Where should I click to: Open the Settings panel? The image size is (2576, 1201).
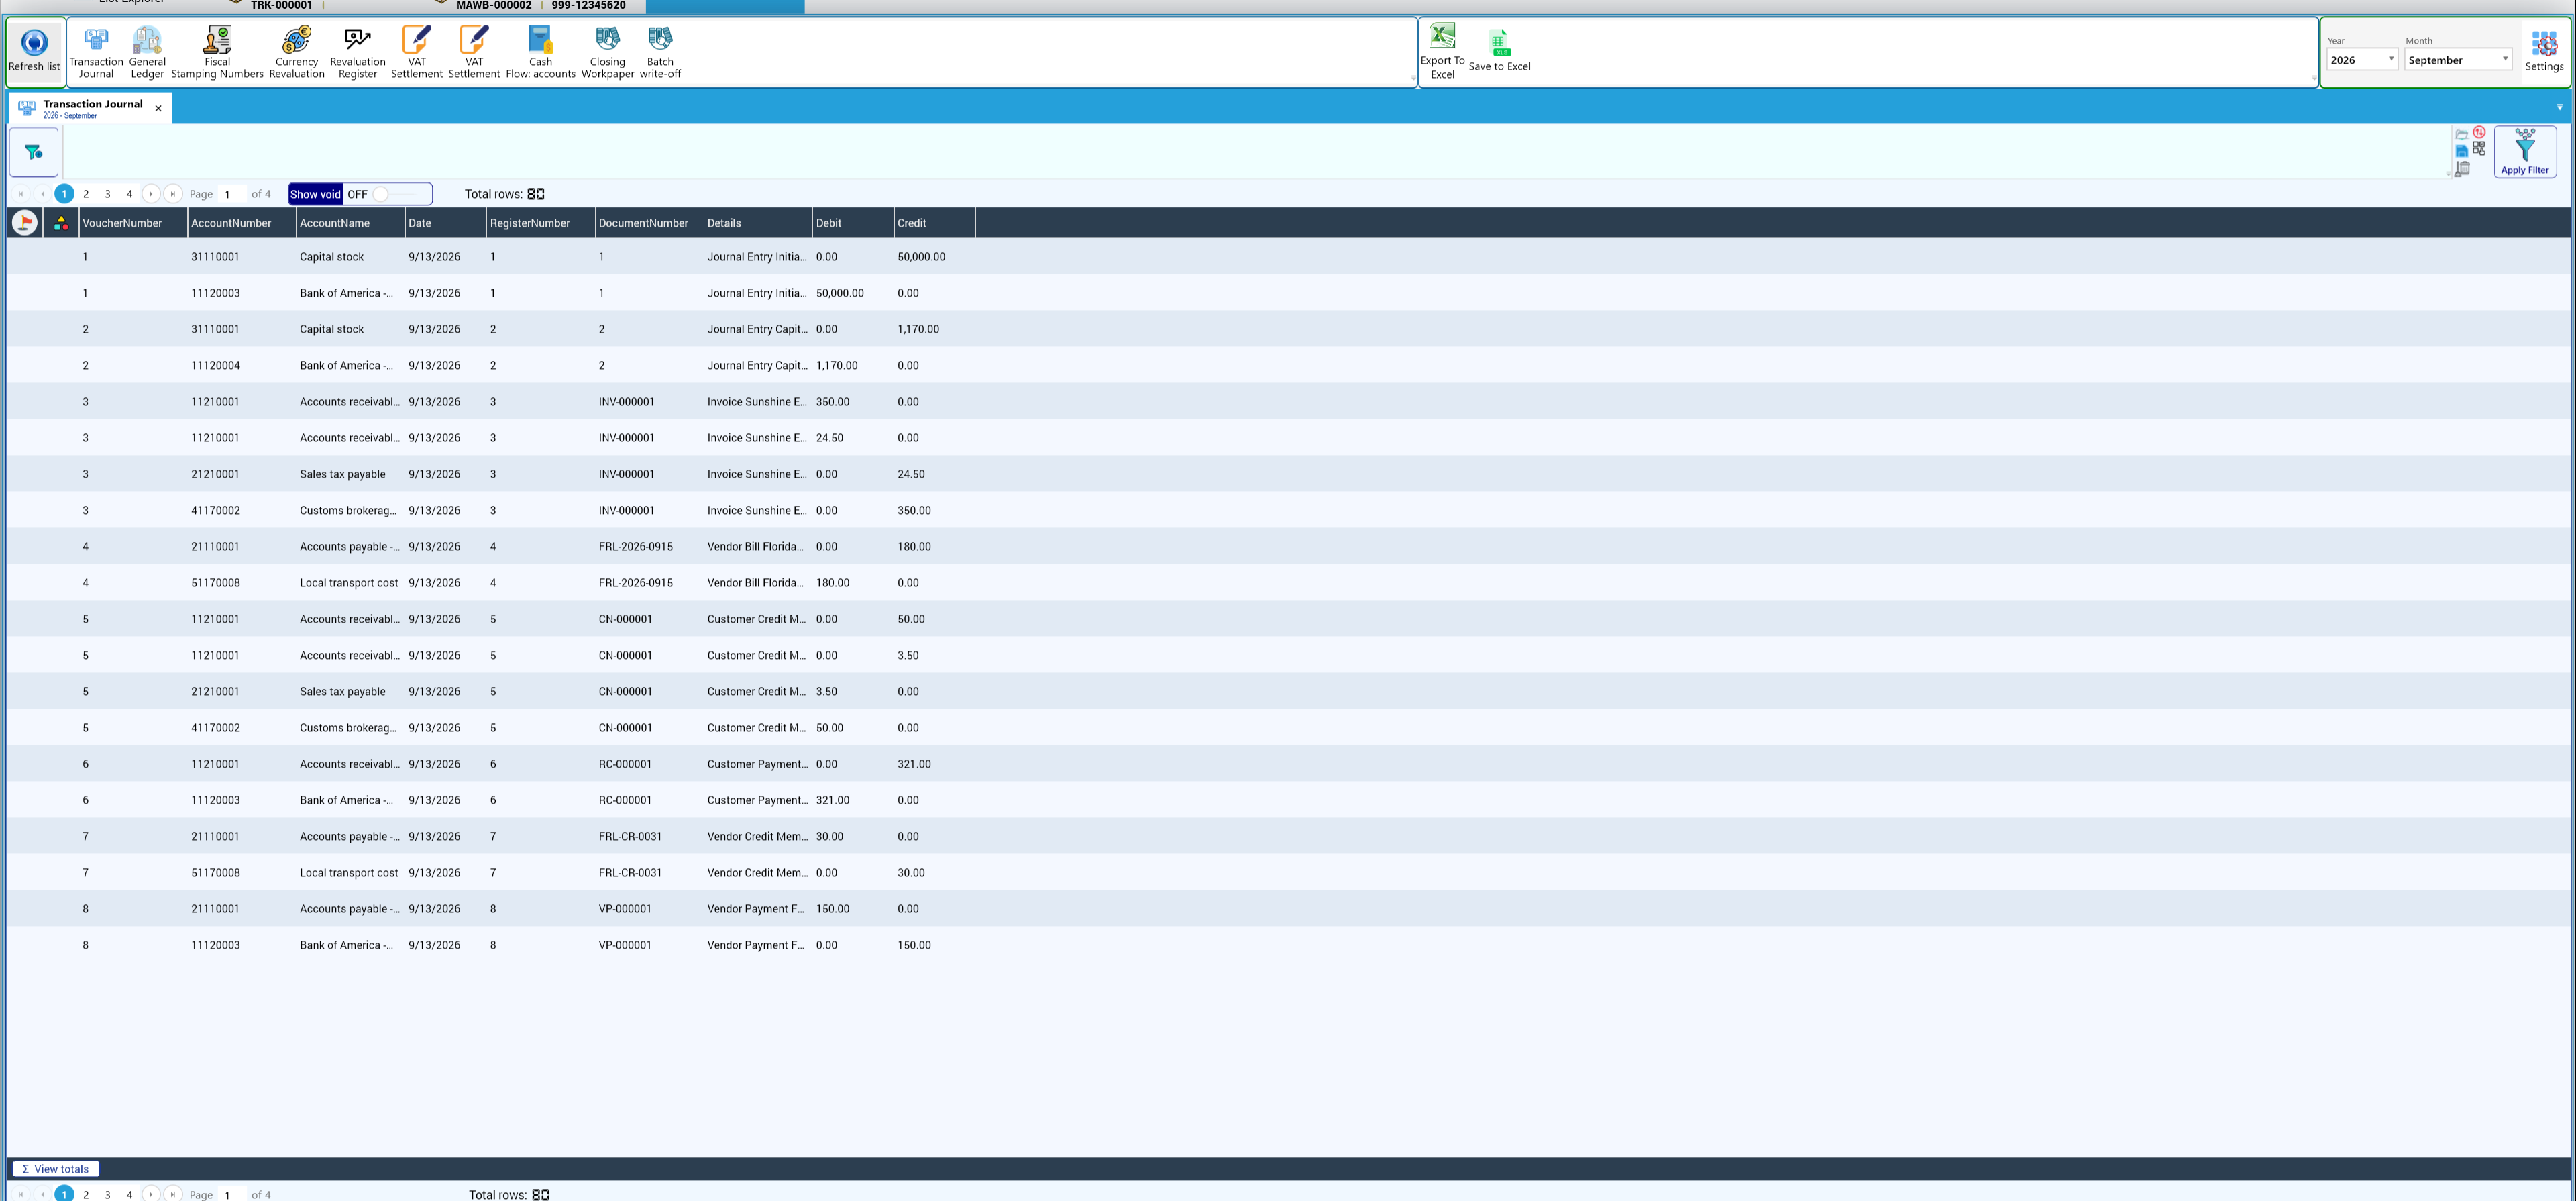tap(2544, 51)
